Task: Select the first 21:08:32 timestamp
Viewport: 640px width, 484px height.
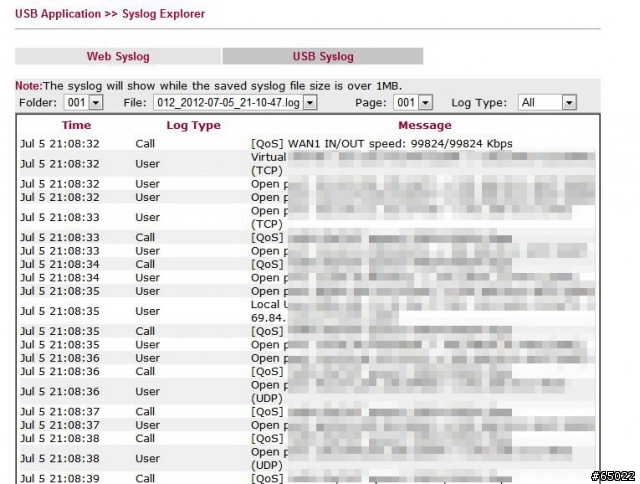Action: [x=60, y=144]
